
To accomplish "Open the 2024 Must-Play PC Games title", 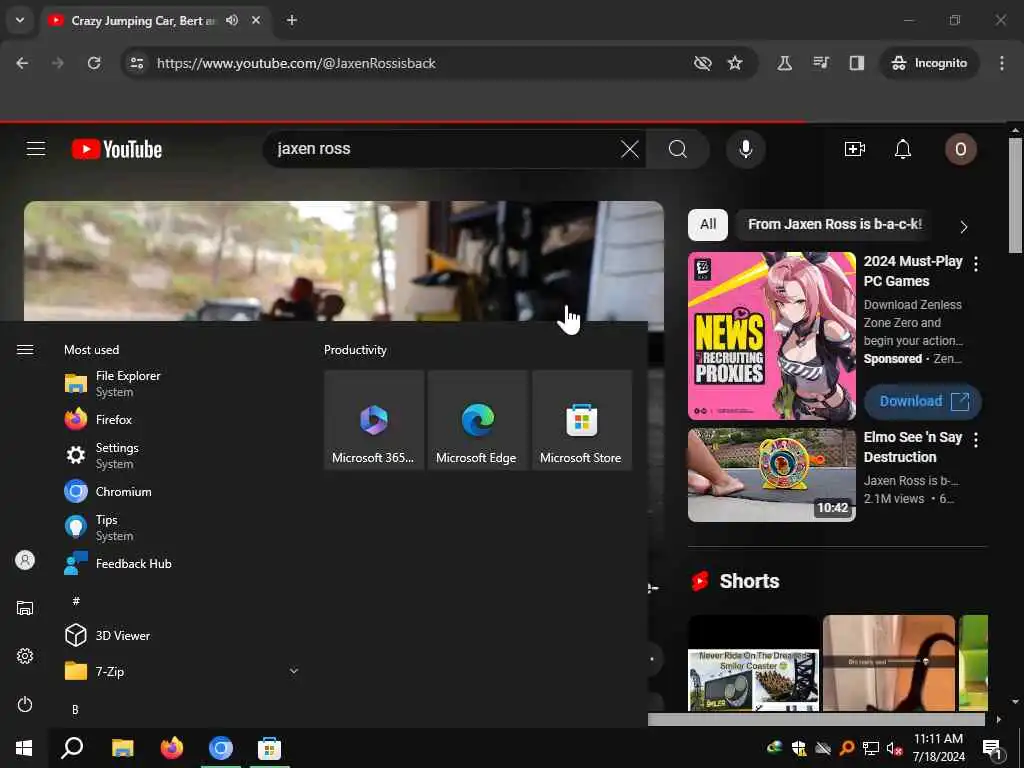I will [913, 271].
